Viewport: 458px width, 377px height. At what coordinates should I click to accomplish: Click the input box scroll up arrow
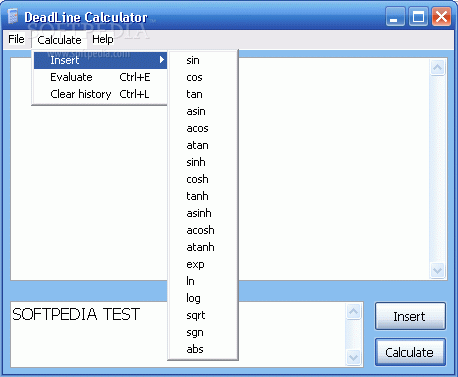[353, 311]
